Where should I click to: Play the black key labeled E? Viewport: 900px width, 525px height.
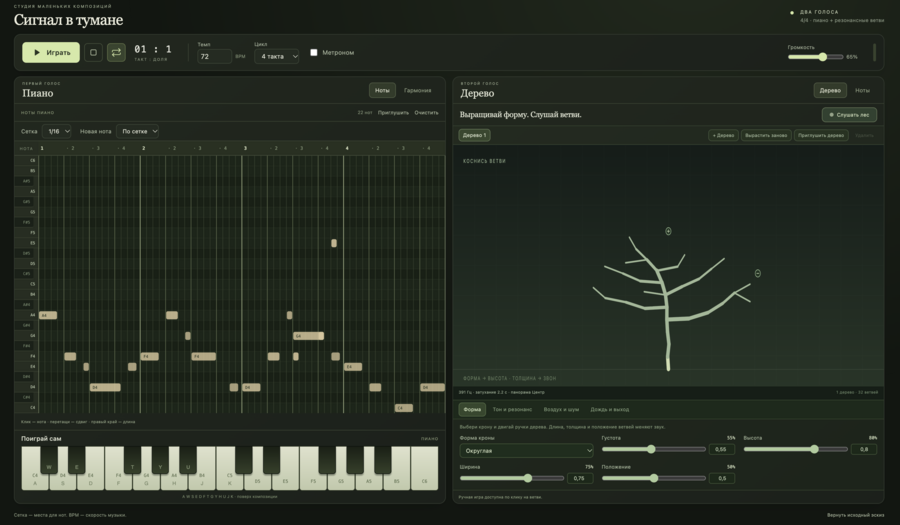click(76, 461)
